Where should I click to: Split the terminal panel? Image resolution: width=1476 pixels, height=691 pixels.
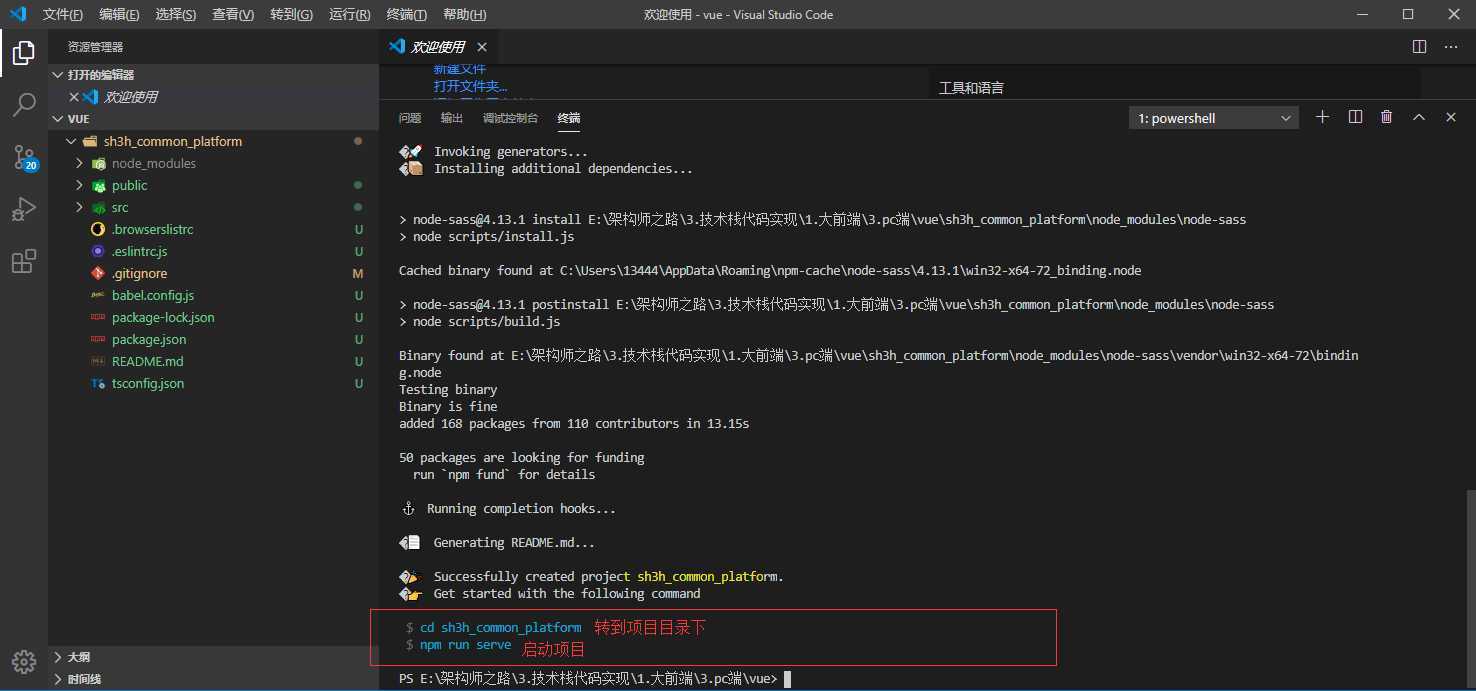point(1355,117)
